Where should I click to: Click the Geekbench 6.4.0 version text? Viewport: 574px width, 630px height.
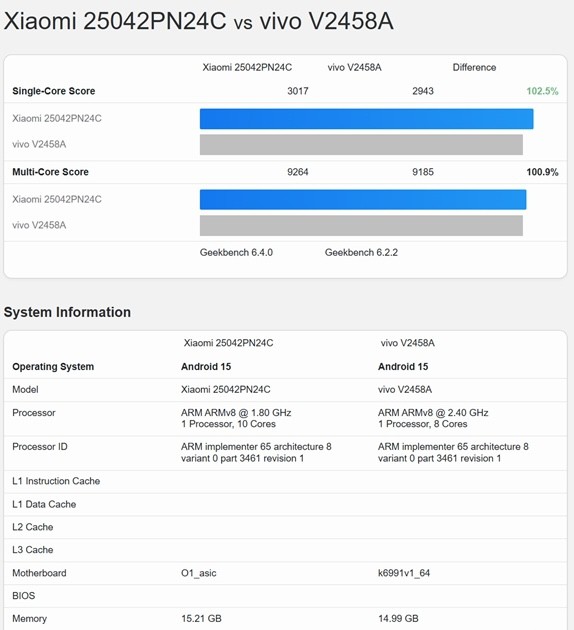236,253
